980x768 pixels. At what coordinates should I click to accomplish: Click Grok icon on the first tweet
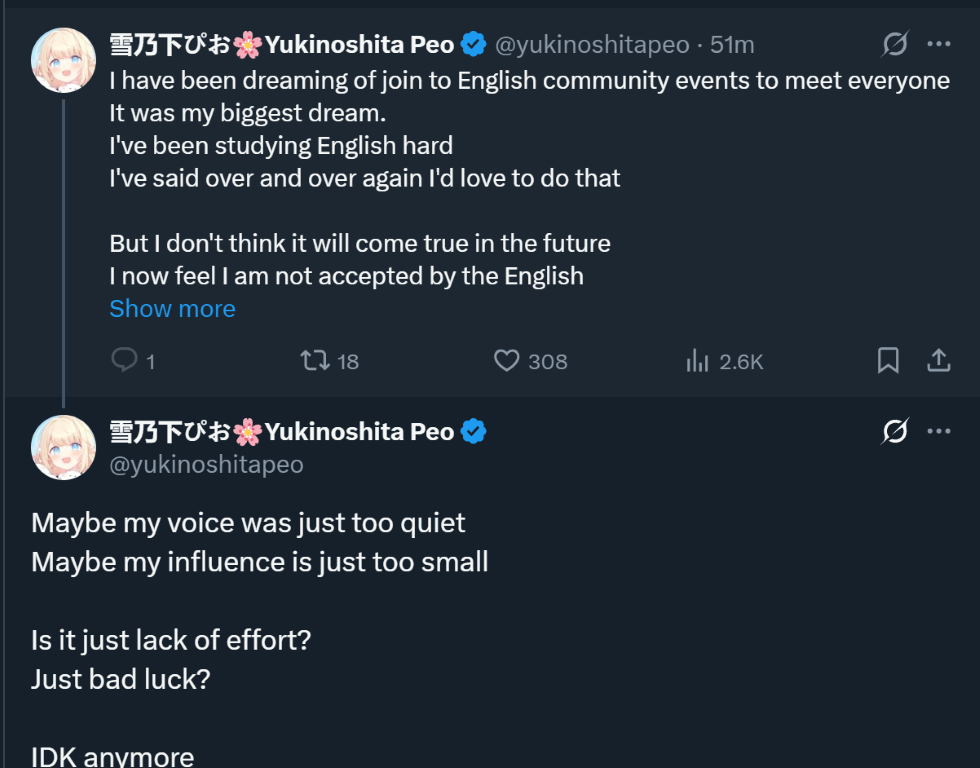click(895, 44)
